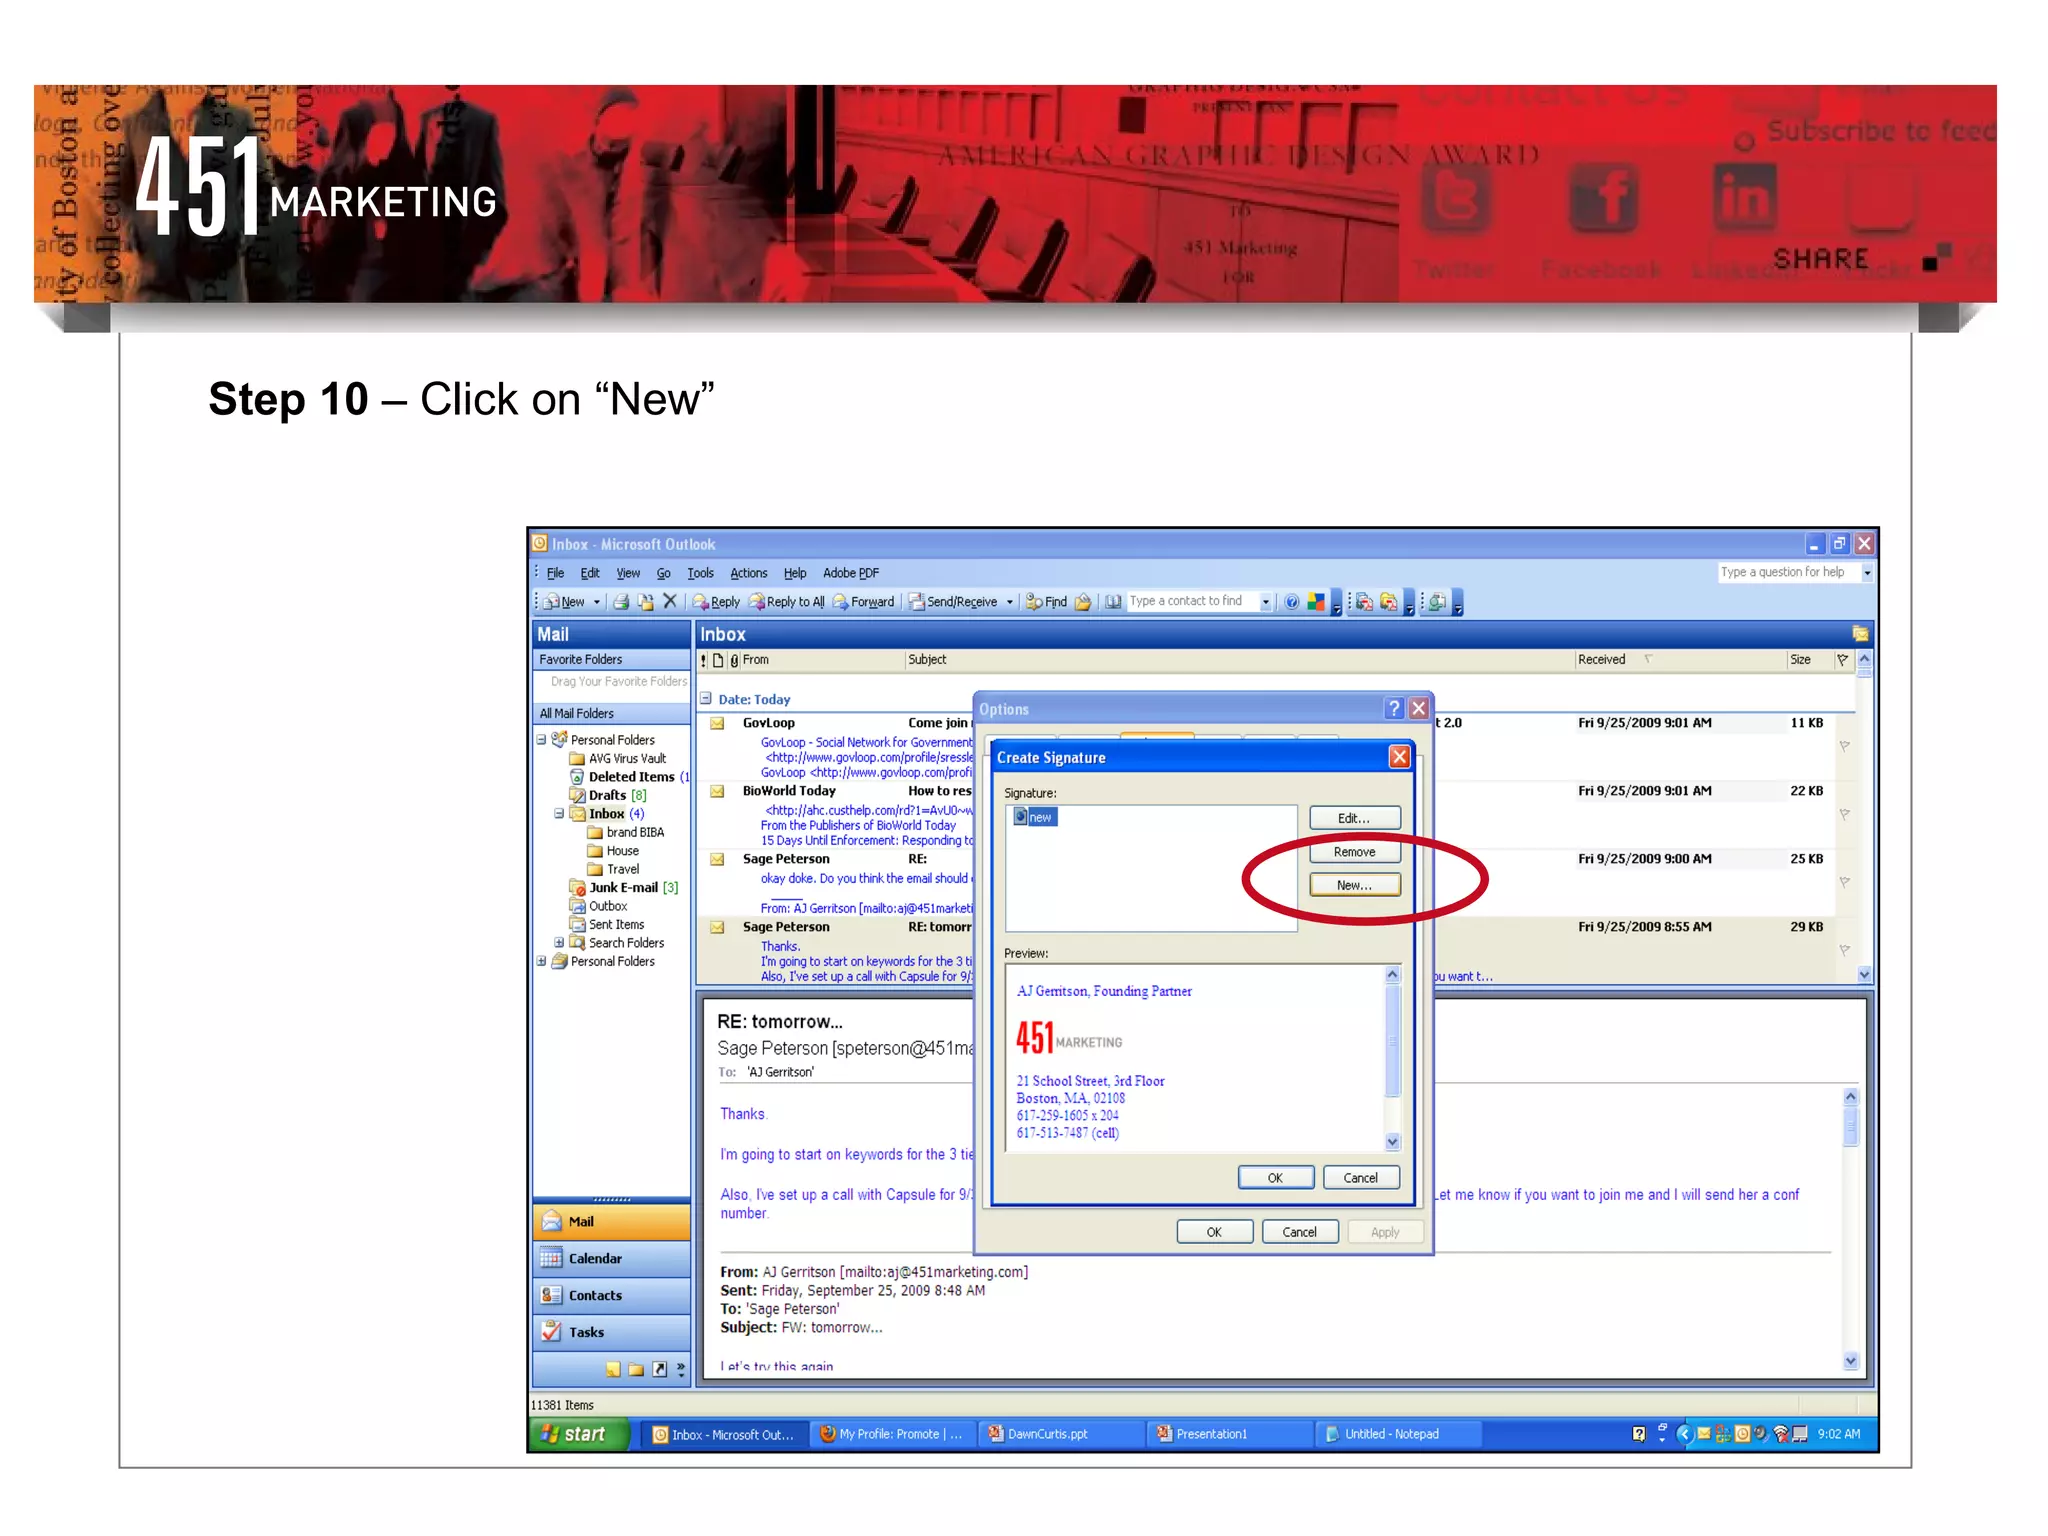Click Reply to All in the toolbar

tap(787, 602)
